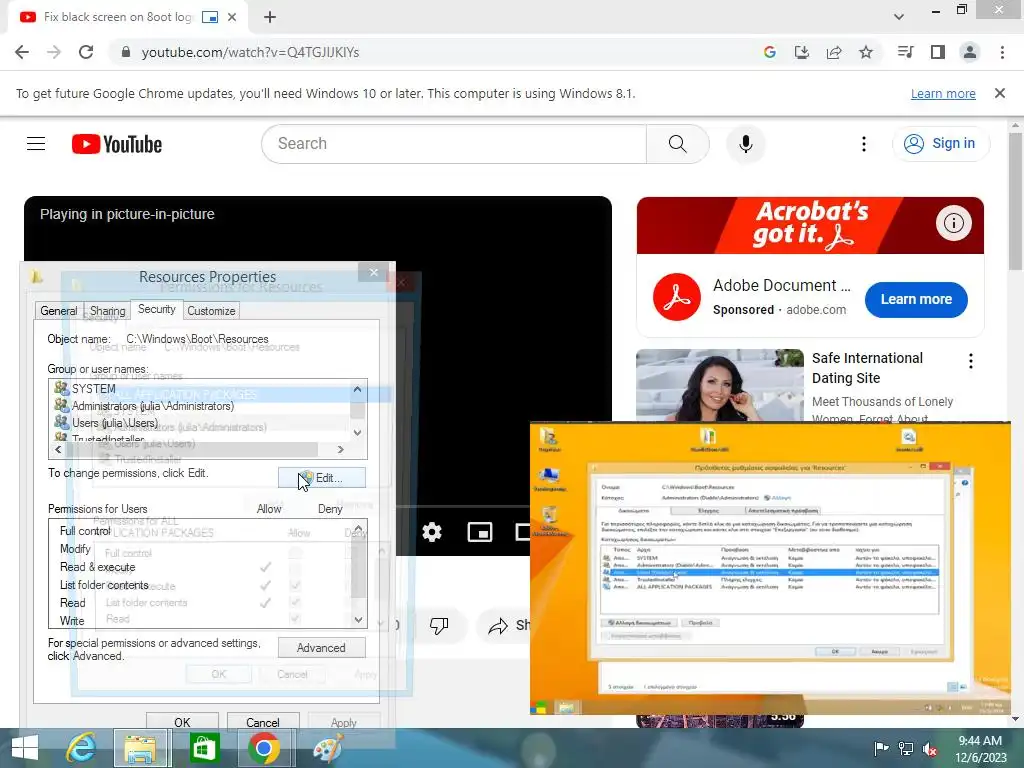Open YouTube settings three-dot menu
The width and height of the screenshot is (1024, 768).
863,144
